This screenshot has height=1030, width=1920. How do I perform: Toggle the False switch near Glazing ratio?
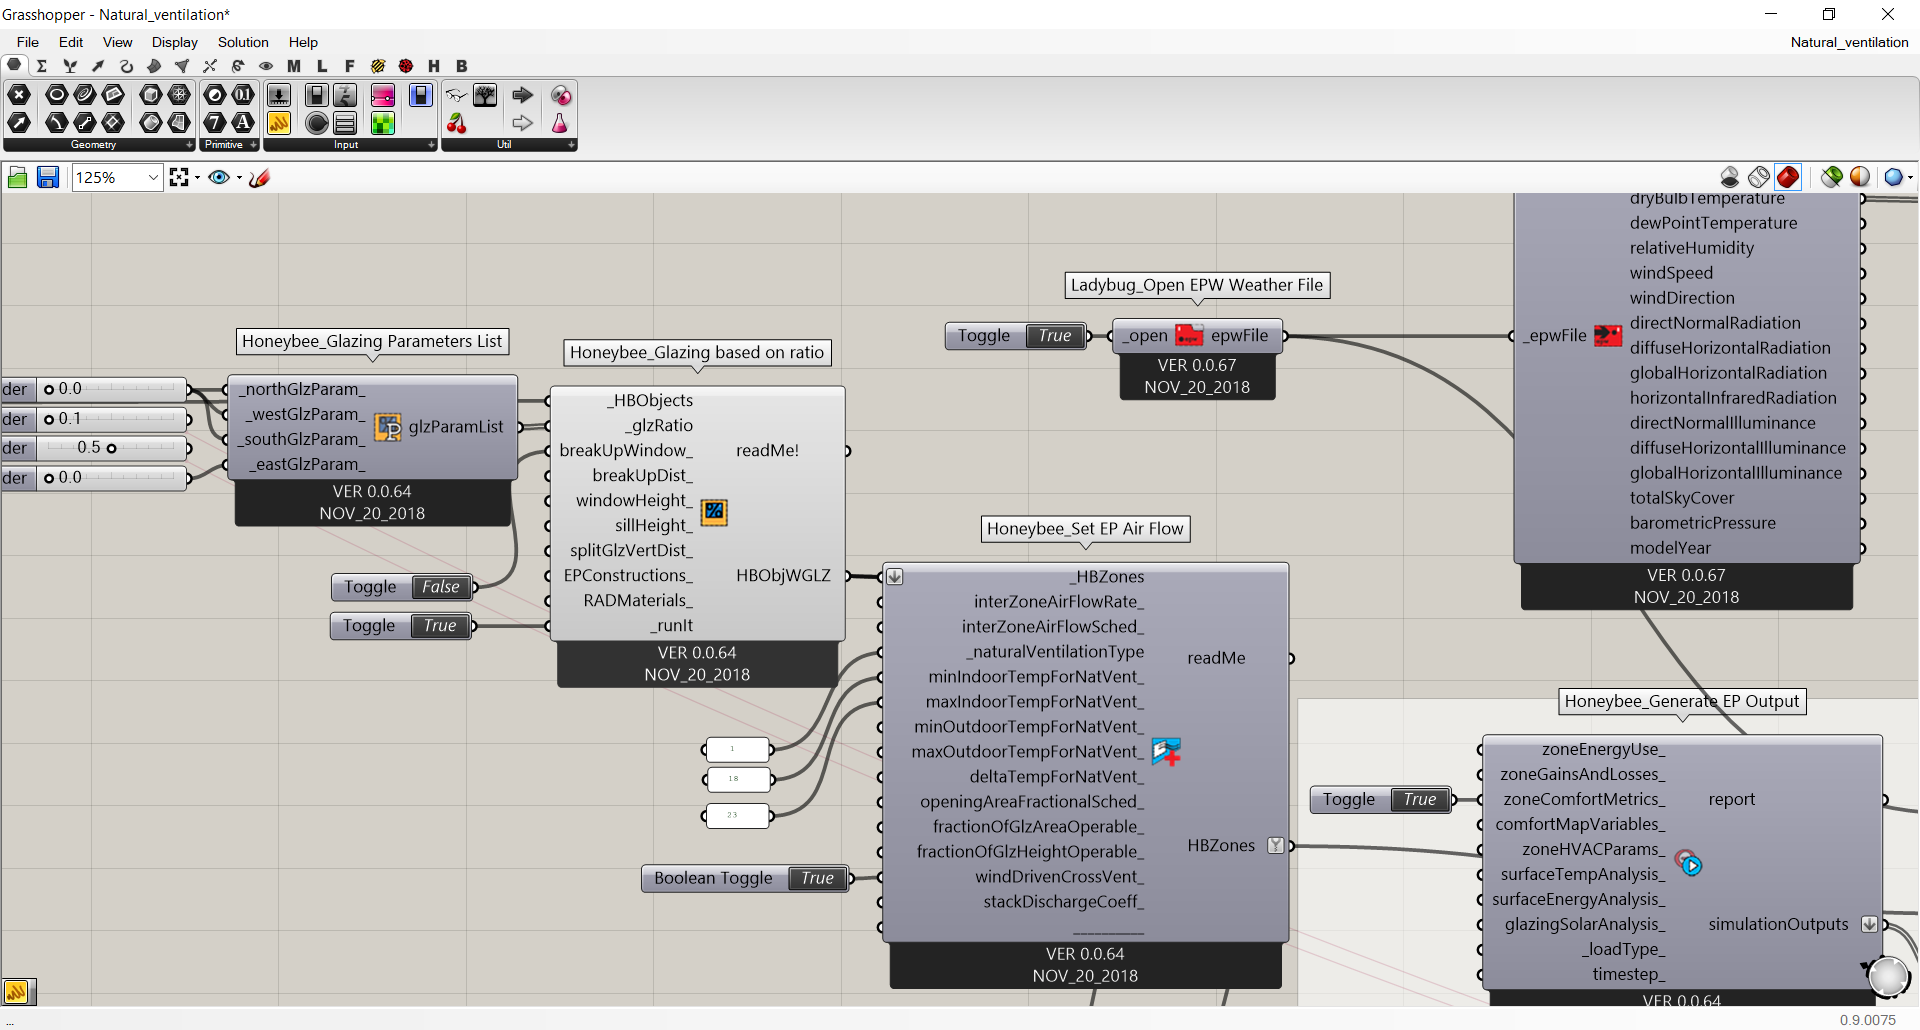(441, 587)
